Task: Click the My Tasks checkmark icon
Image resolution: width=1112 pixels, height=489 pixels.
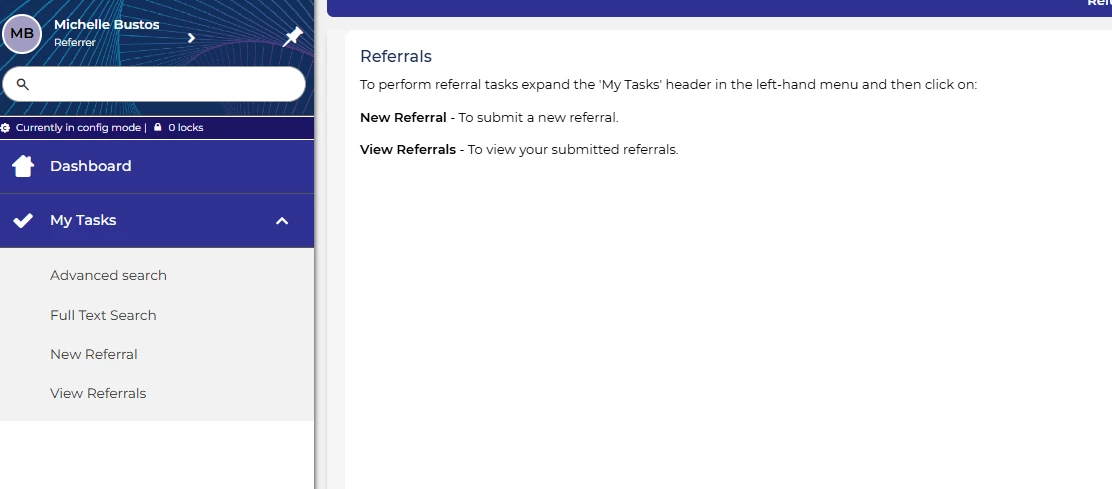Action: pos(23,220)
